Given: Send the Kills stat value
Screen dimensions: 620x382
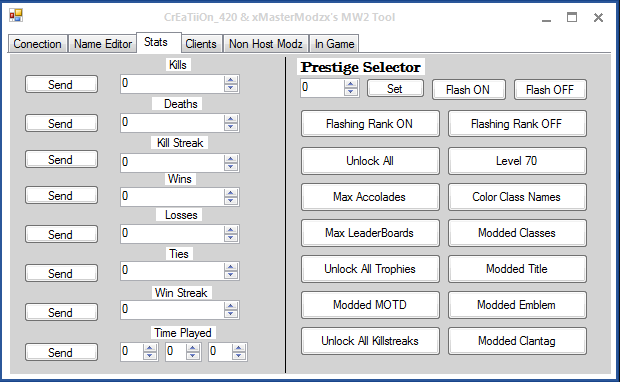Looking at the screenshot, I should [x=61, y=84].
